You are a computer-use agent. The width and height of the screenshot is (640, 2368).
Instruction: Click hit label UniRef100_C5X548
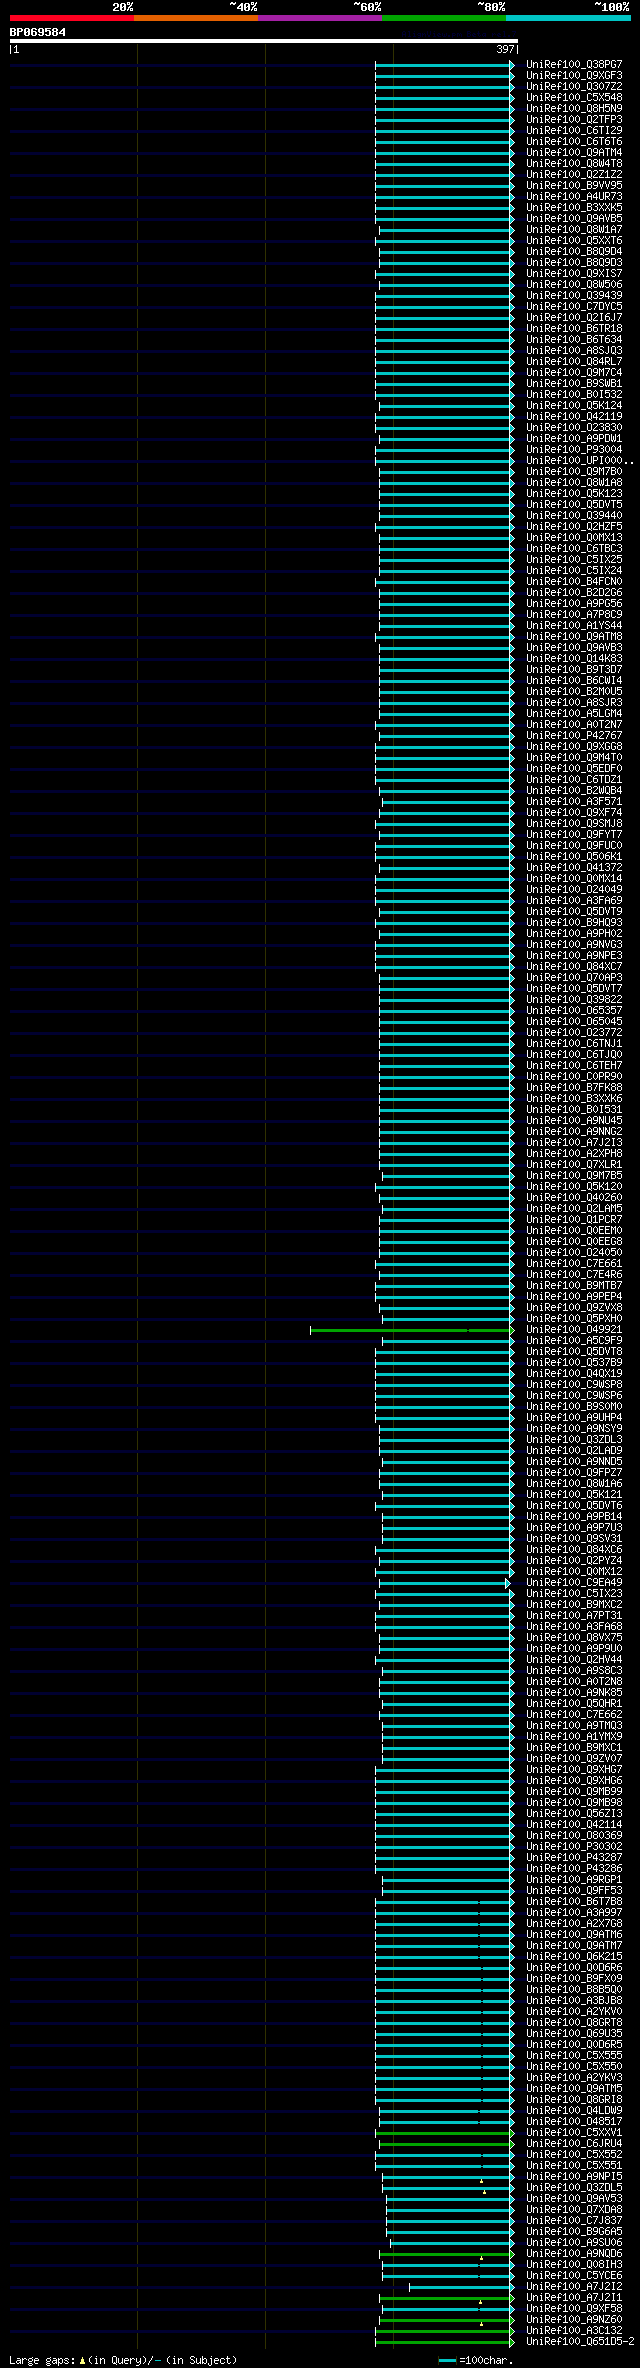coord(574,97)
